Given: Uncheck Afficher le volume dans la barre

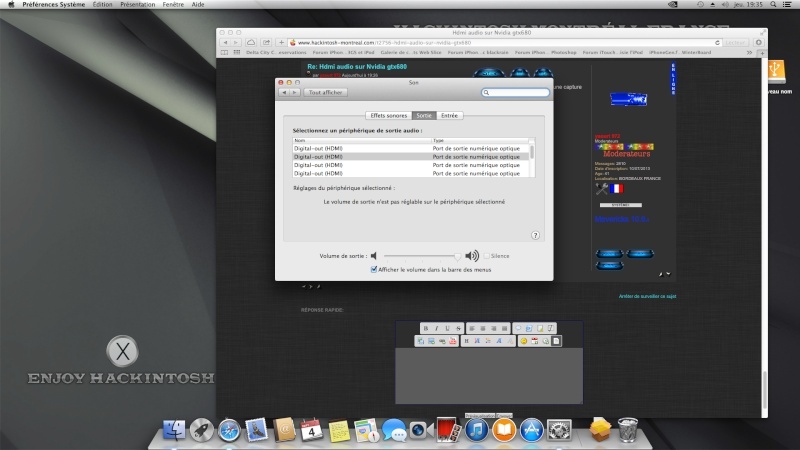Looking at the screenshot, I should 373,269.
